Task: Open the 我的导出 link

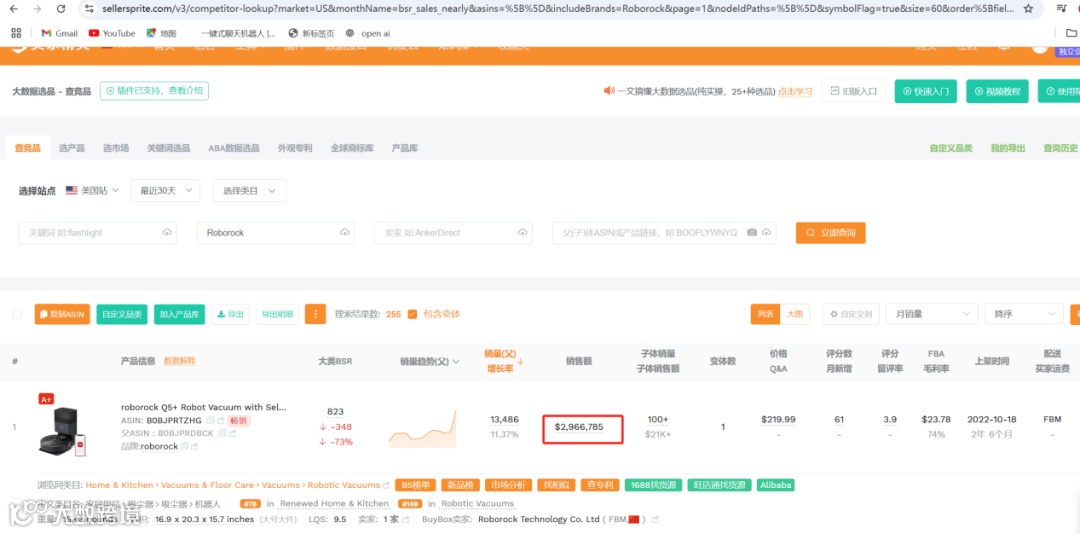Action: click(1008, 148)
